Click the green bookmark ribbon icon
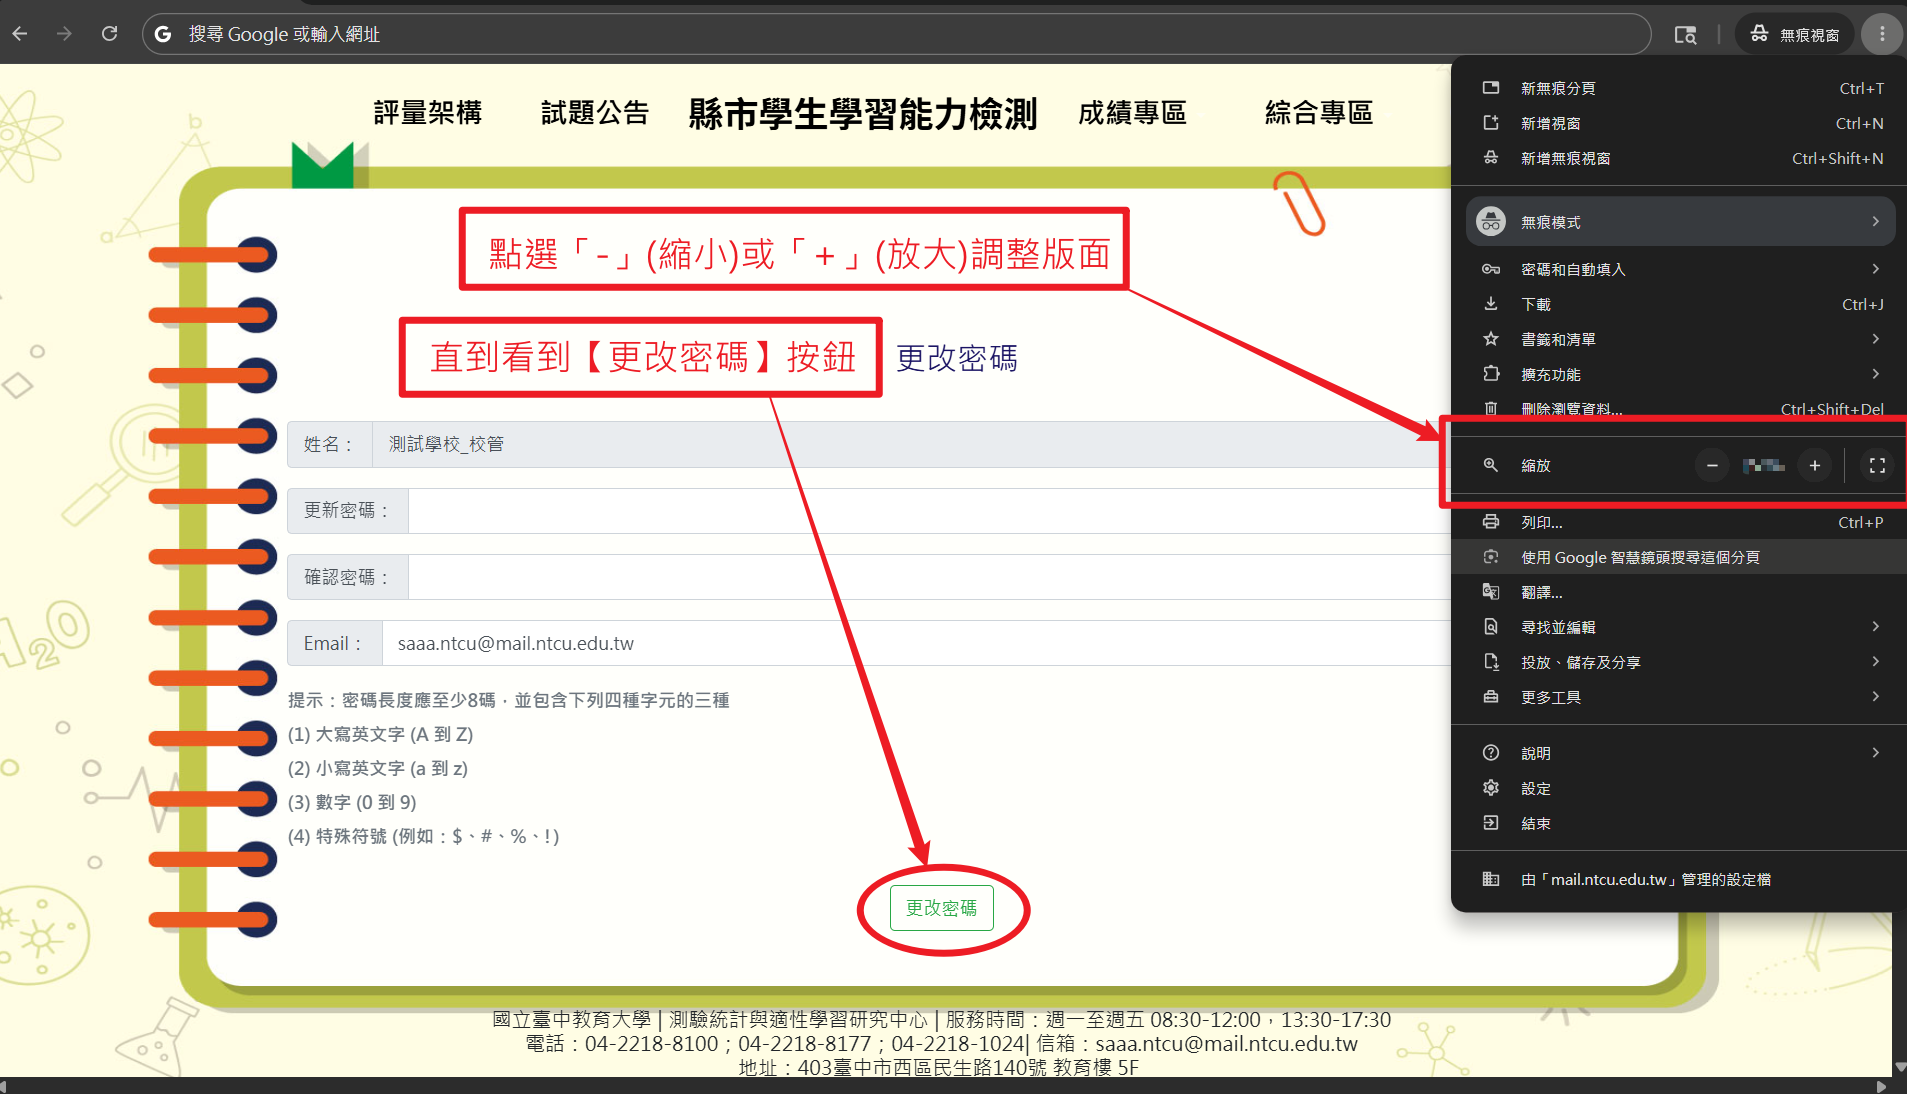This screenshot has height=1094, width=1907. pos(323,165)
